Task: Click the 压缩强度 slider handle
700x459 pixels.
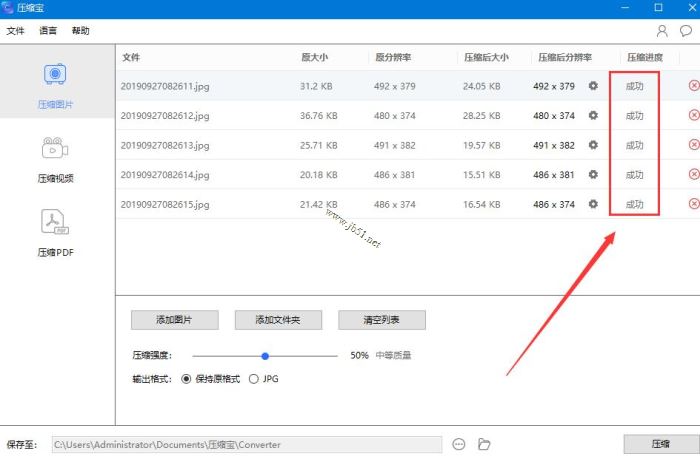Action: (265, 356)
